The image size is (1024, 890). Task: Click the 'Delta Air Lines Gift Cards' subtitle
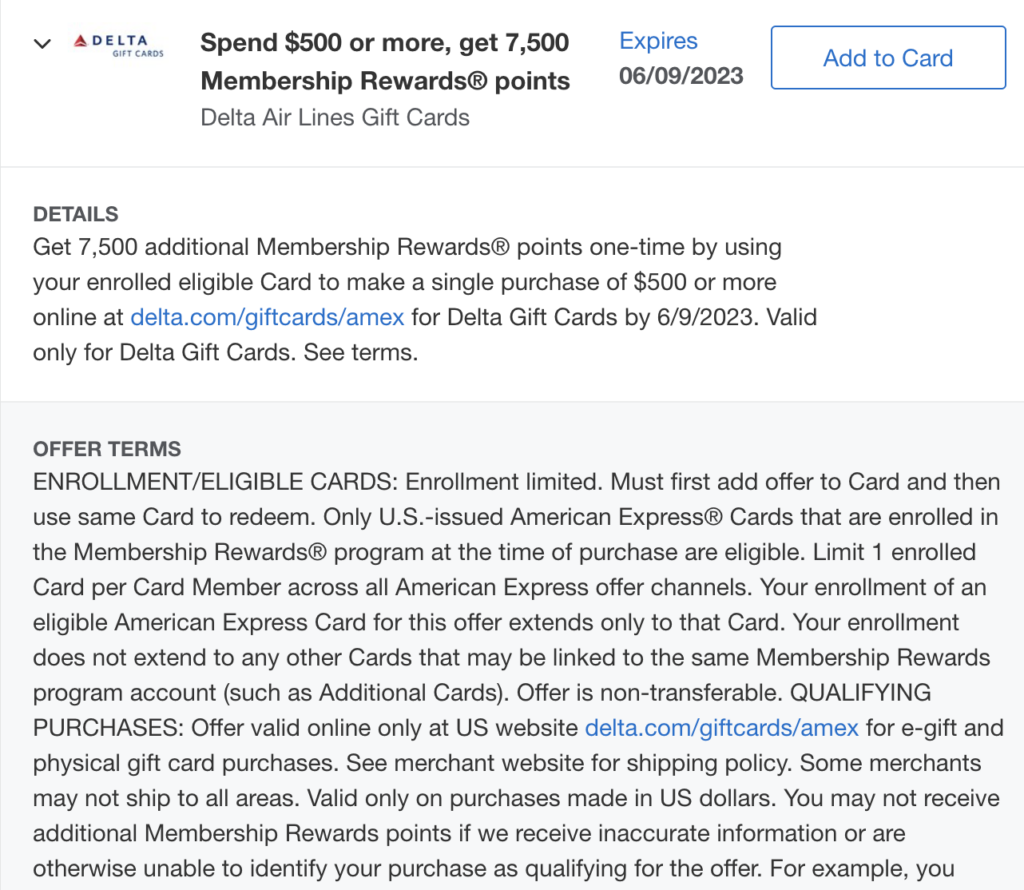335,118
